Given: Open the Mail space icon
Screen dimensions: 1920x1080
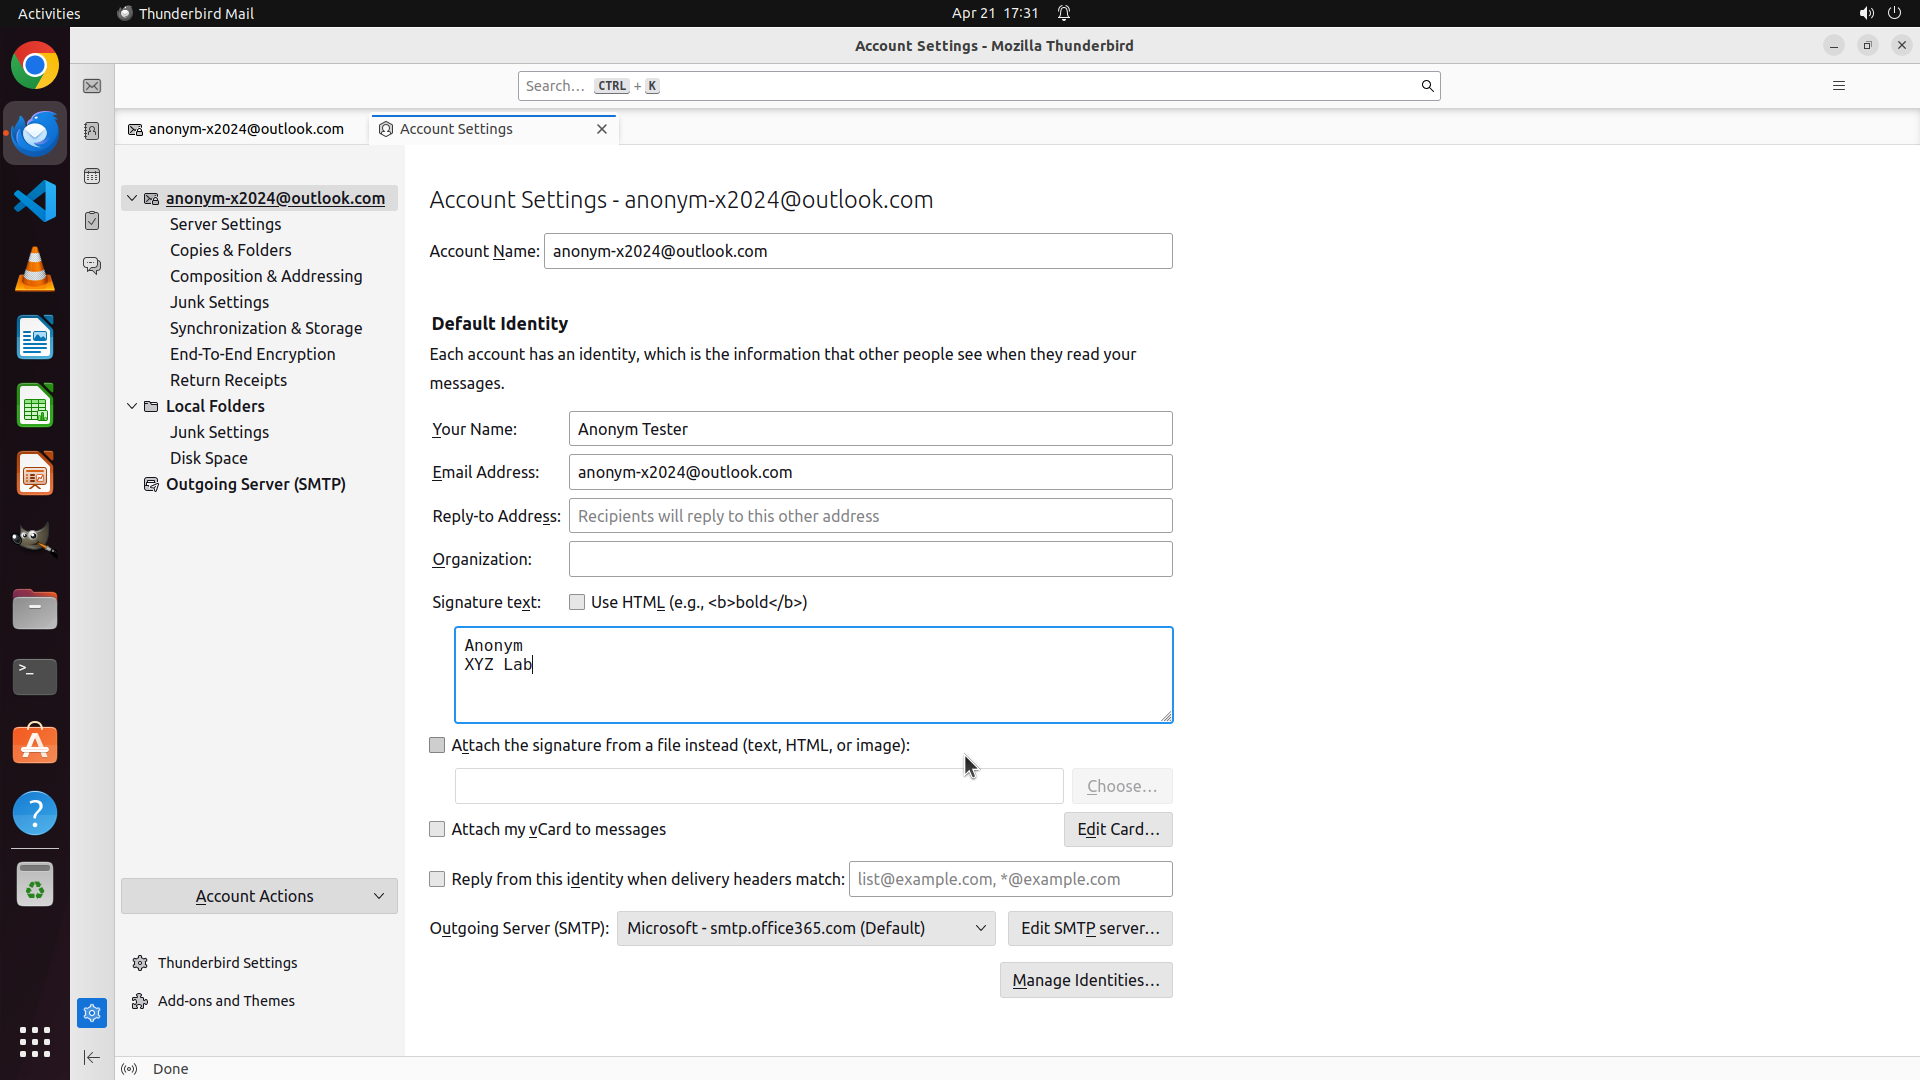Looking at the screenshot, I should [x=92, y=87].
